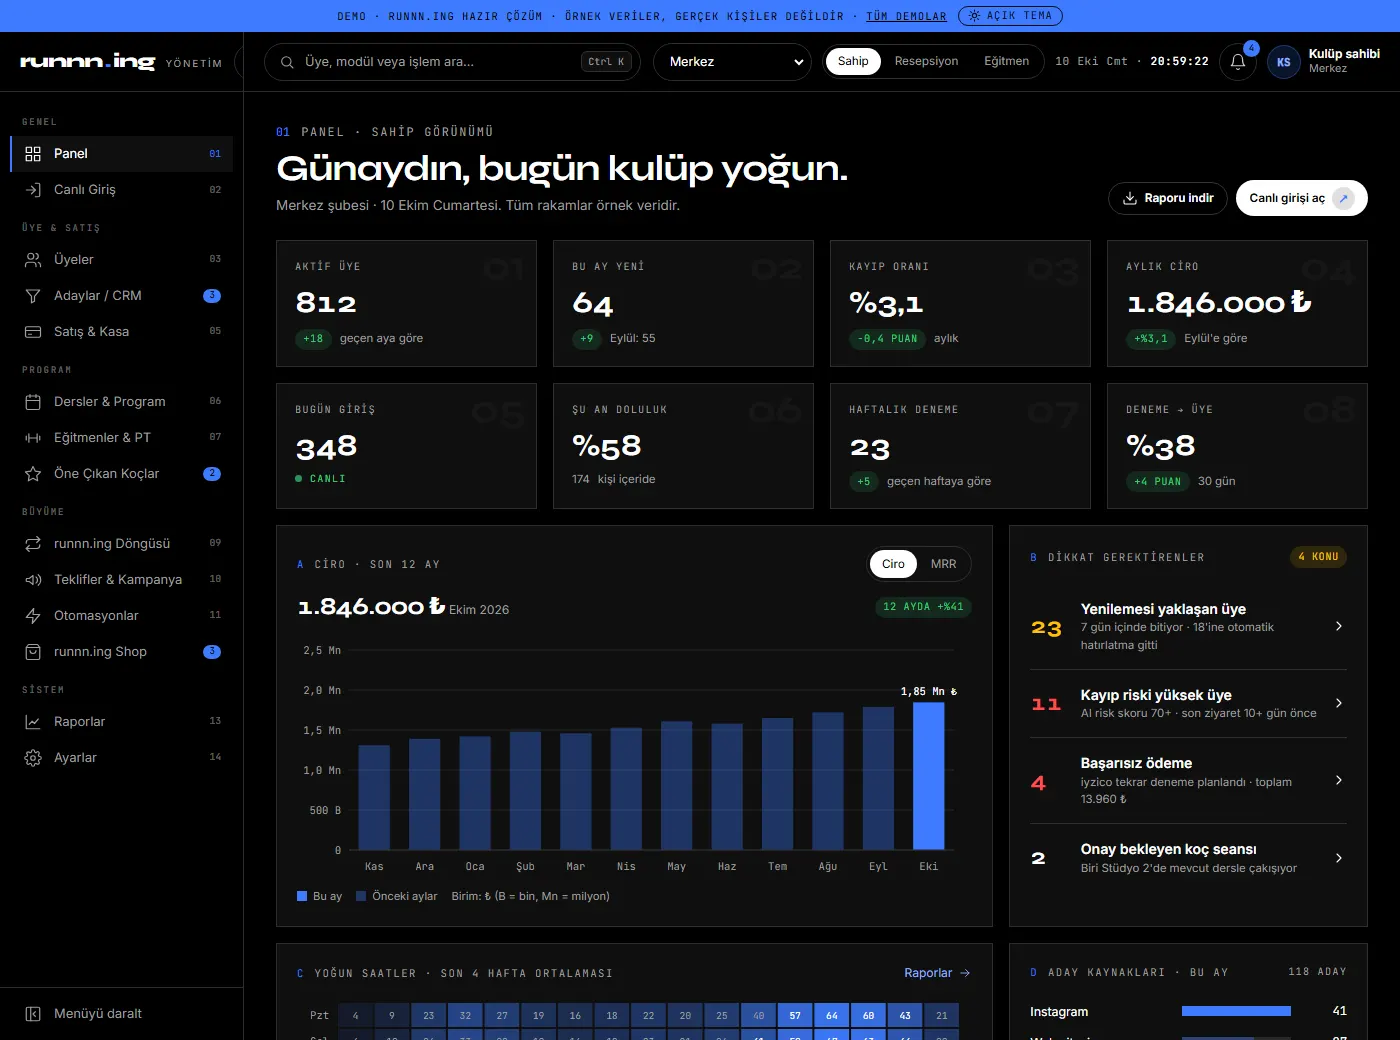Open the Merkez branch dropdown
The height and width of the screenshot is (1040, 1400).
point(733,62)
